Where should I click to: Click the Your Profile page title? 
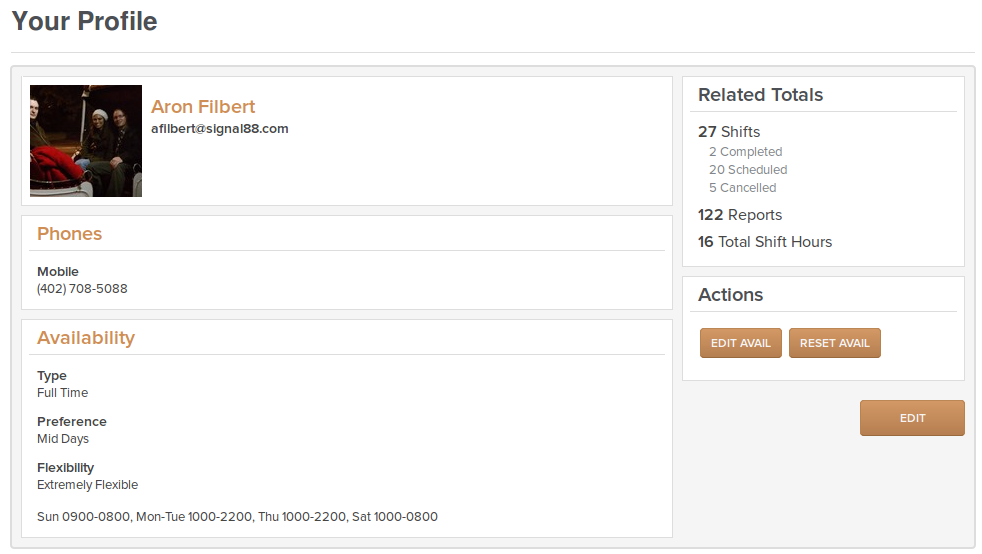point(85,21)
